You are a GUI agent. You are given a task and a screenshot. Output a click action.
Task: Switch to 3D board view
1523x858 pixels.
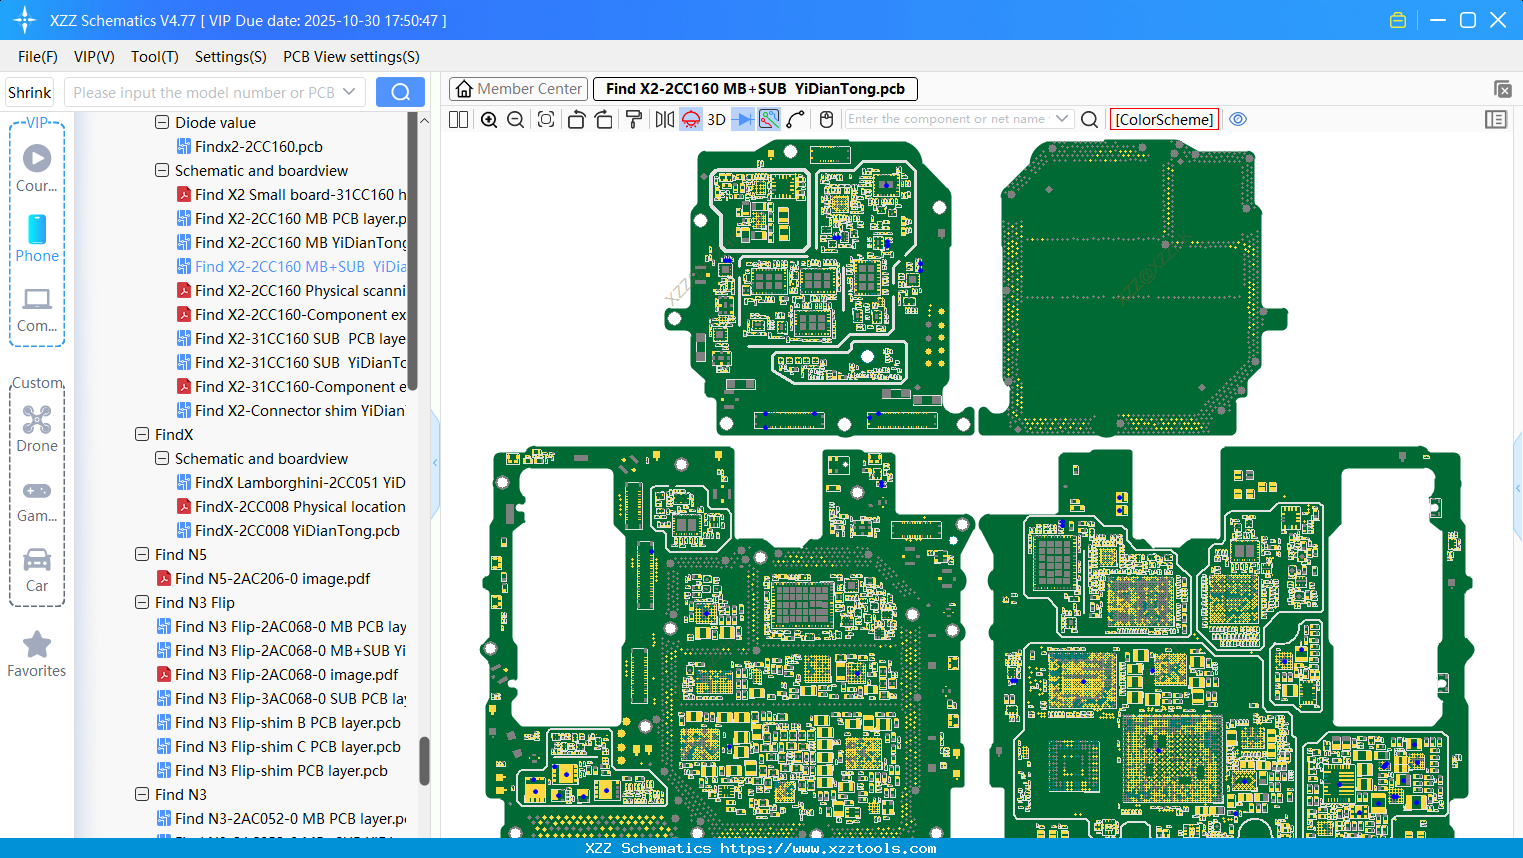716,120
